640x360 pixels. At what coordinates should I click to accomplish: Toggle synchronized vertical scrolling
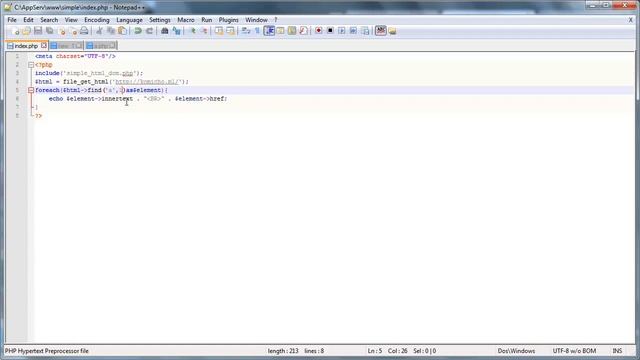pyautogui.click(x=219, y=31)
